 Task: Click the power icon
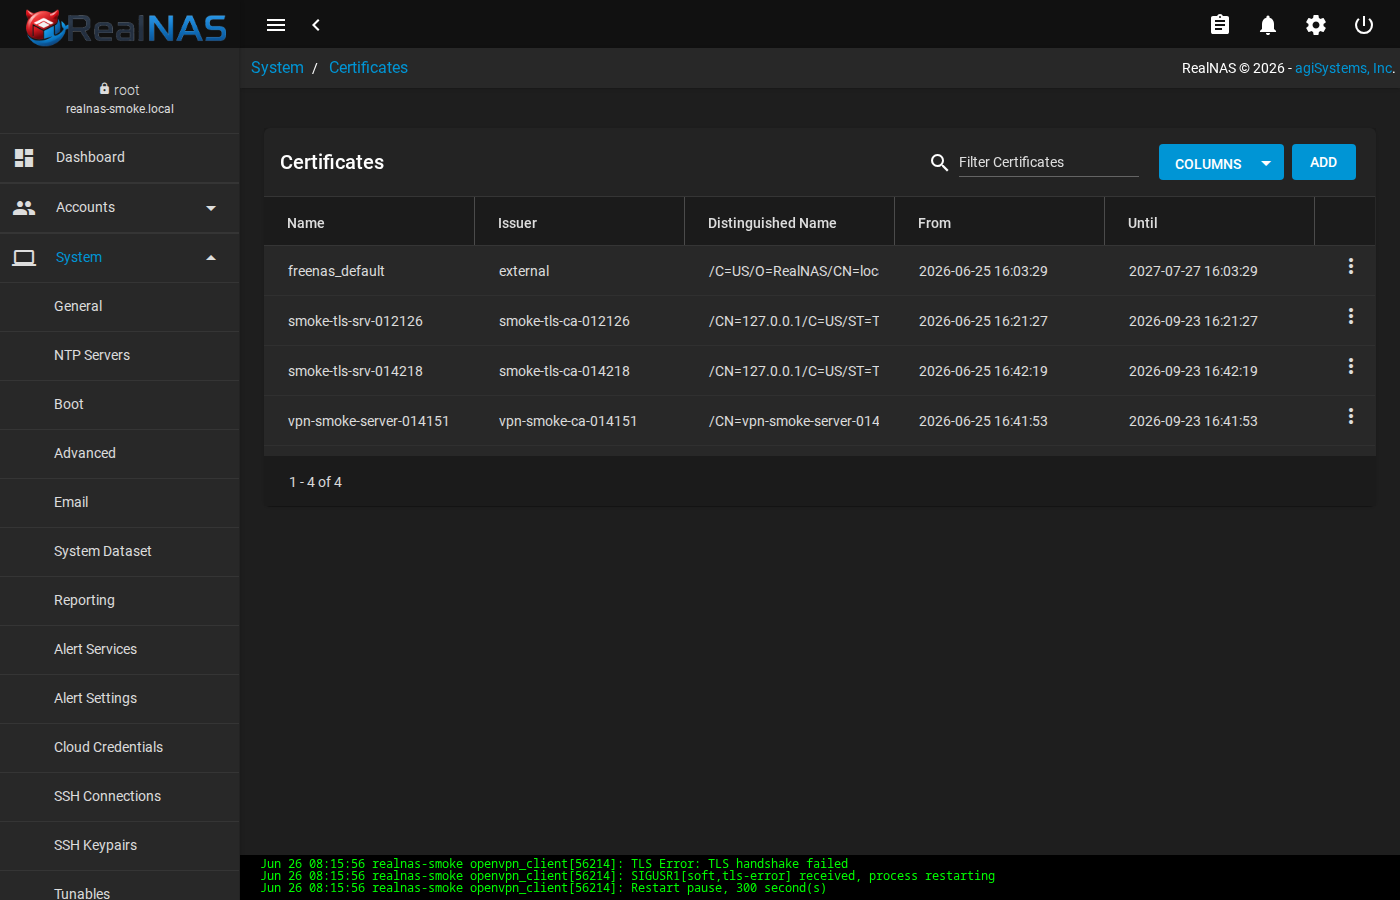tap(1364, 25)
